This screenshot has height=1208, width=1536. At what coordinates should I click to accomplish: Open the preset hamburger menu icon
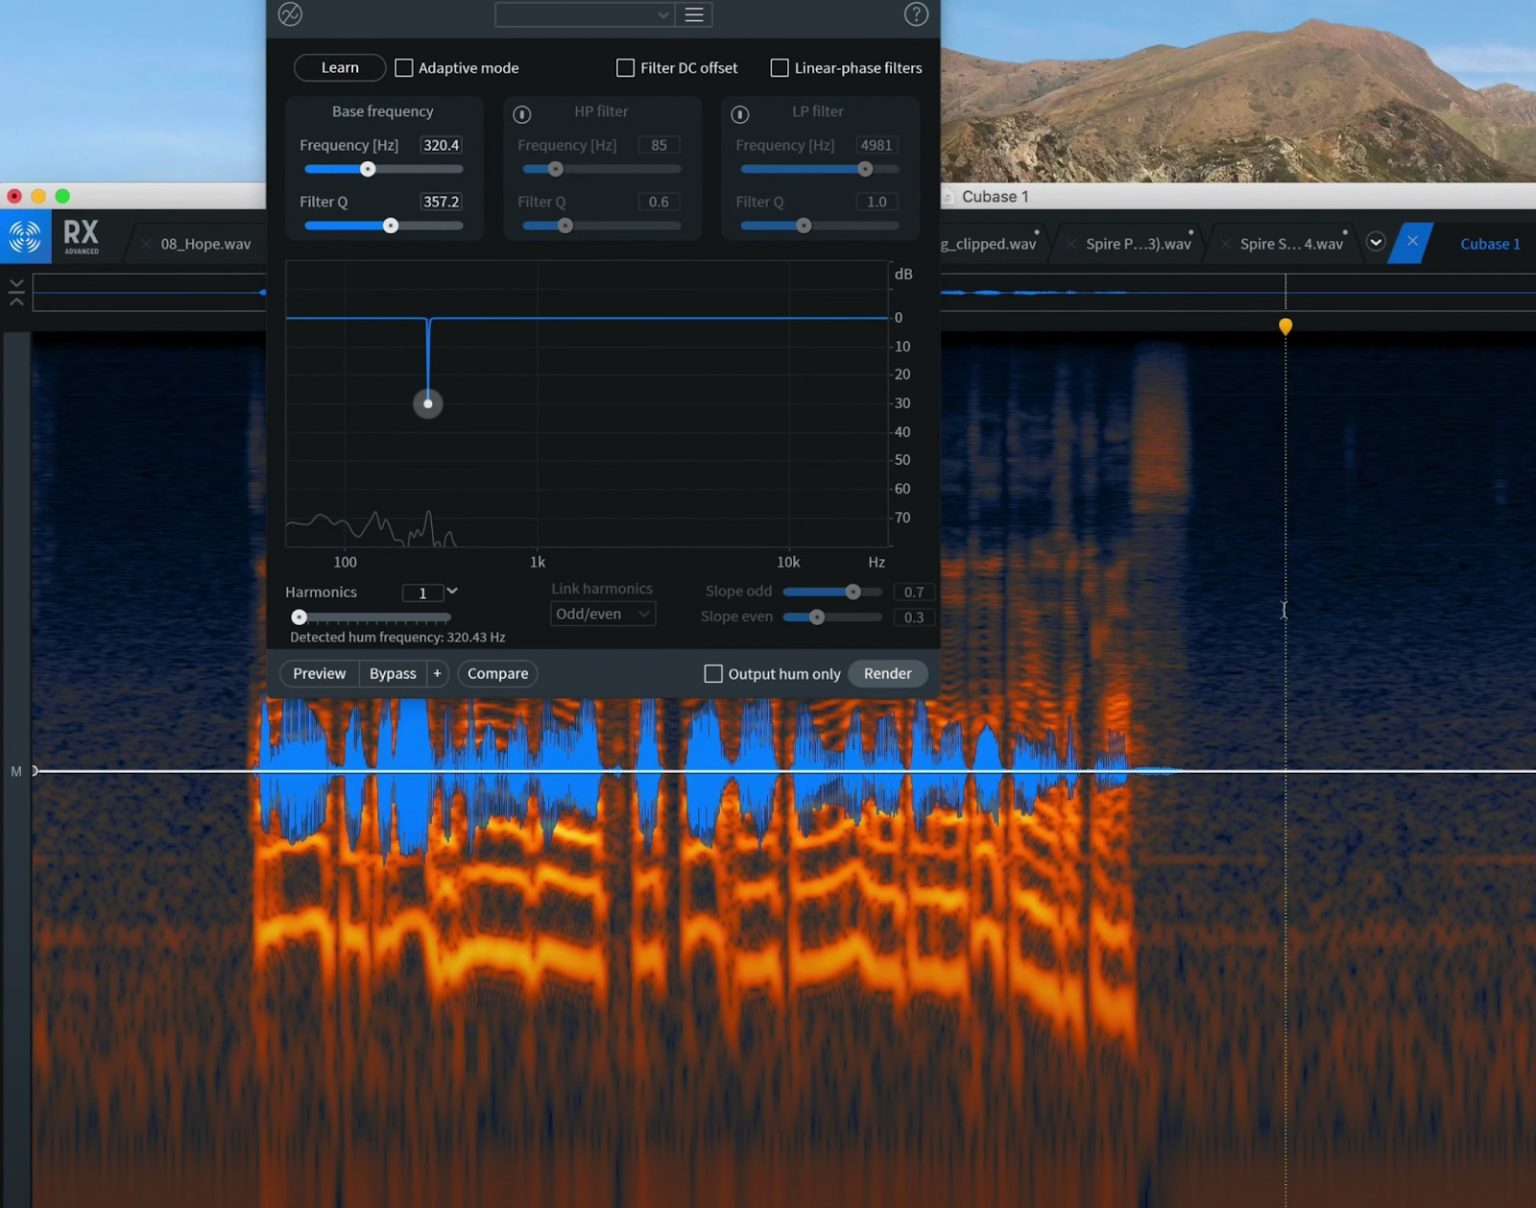pos(694,14)
